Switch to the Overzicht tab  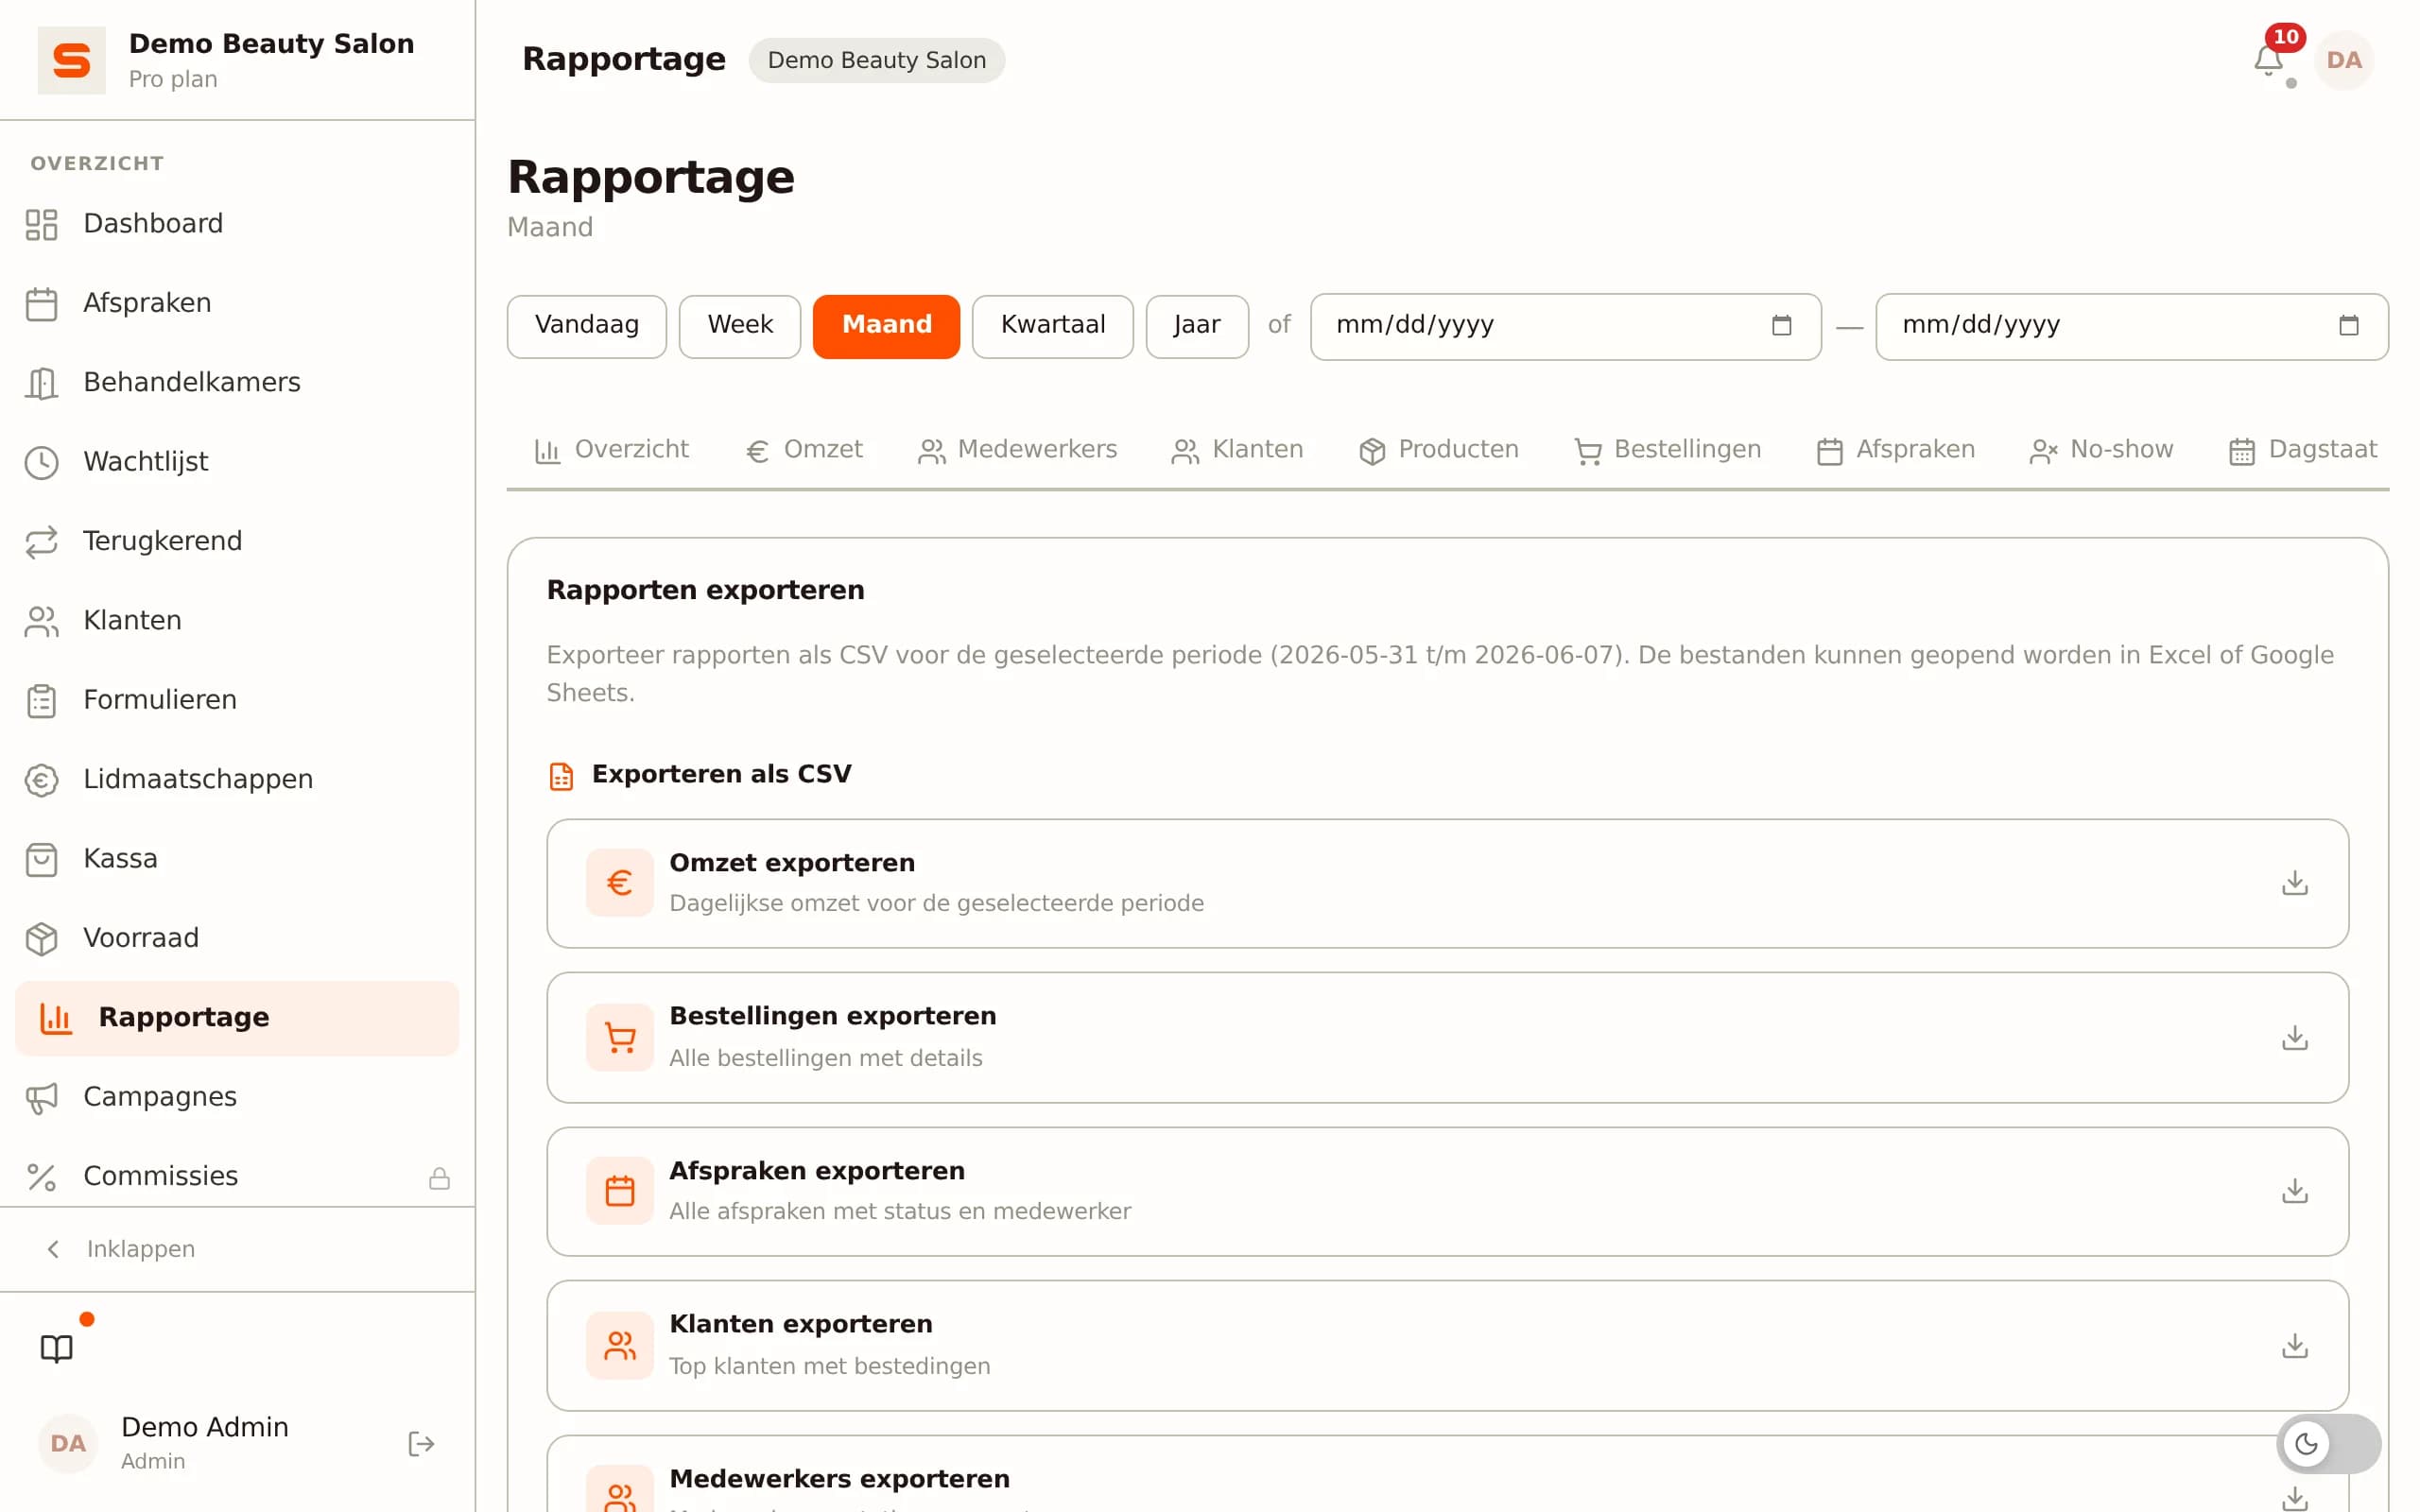coord(611,450)
